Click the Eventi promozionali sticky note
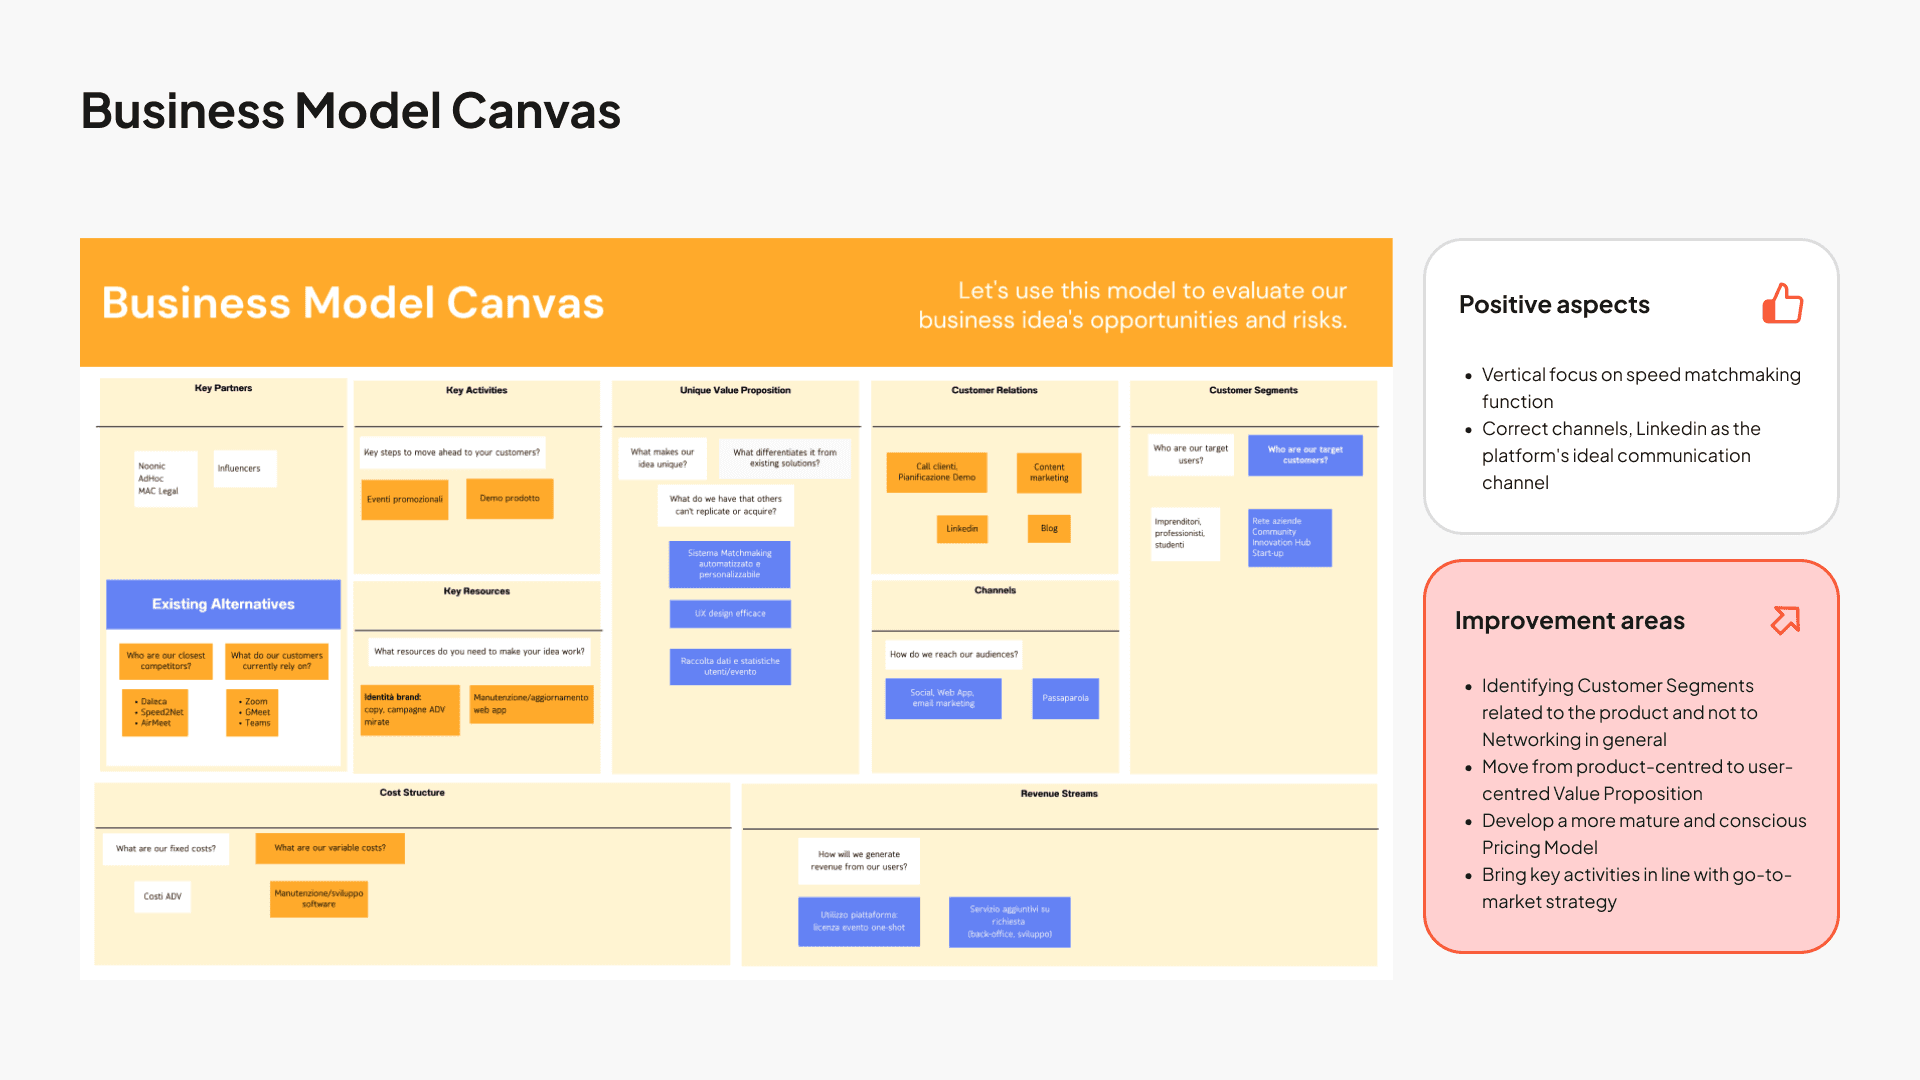The height and width of the screenshot is (1080, 1920). (404, 499)
